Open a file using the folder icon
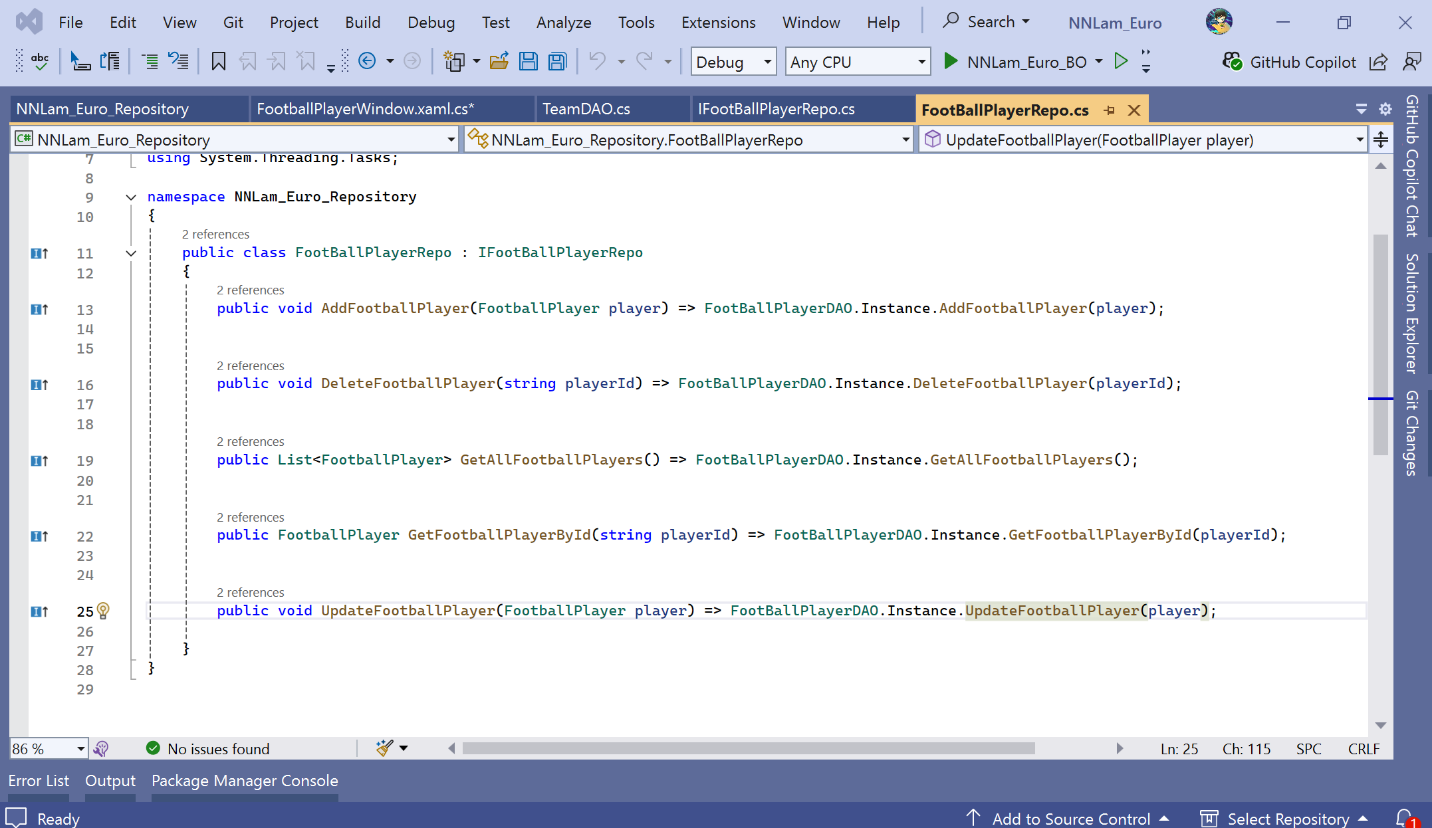The width and height of the screenshot is (1432, 828). click(x=499, y=62)
